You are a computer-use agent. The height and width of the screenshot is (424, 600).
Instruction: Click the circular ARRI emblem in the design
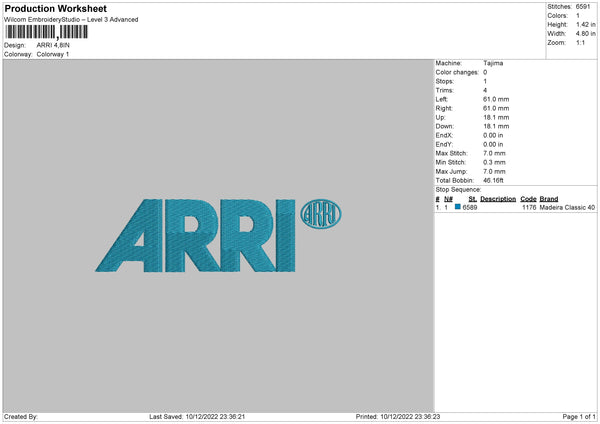click(321, 215)
